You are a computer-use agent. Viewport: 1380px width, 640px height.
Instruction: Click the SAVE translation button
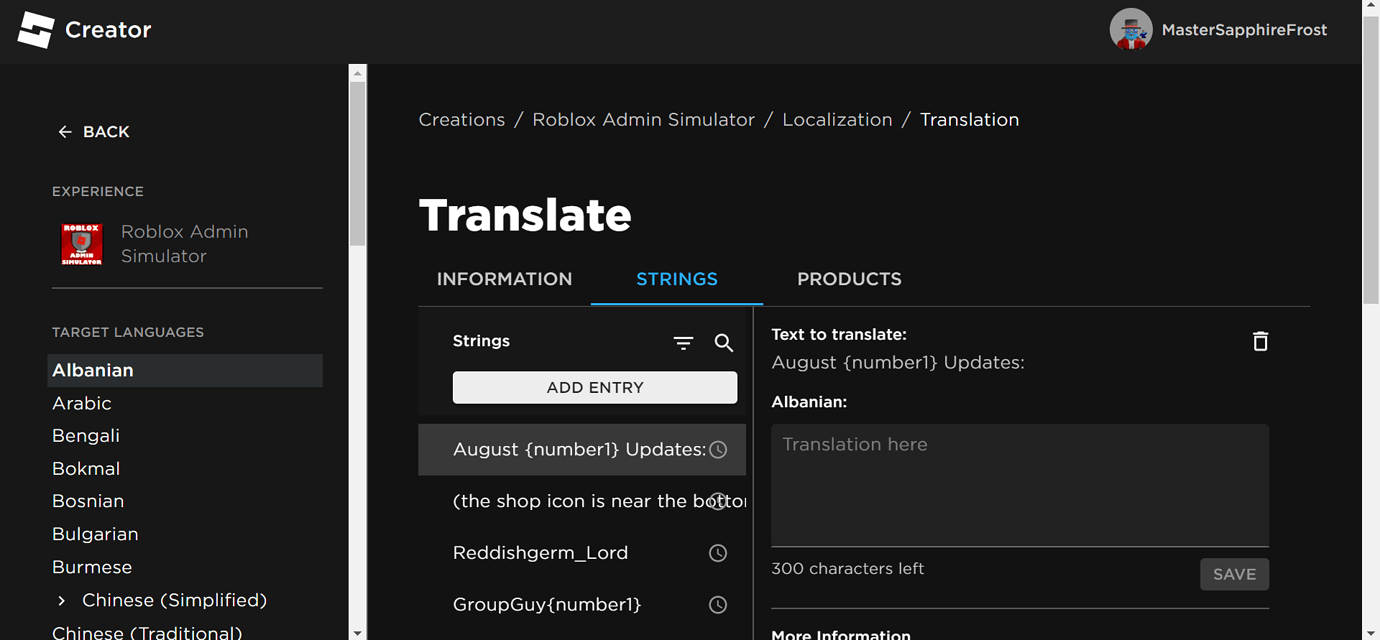pos(1234,574)
